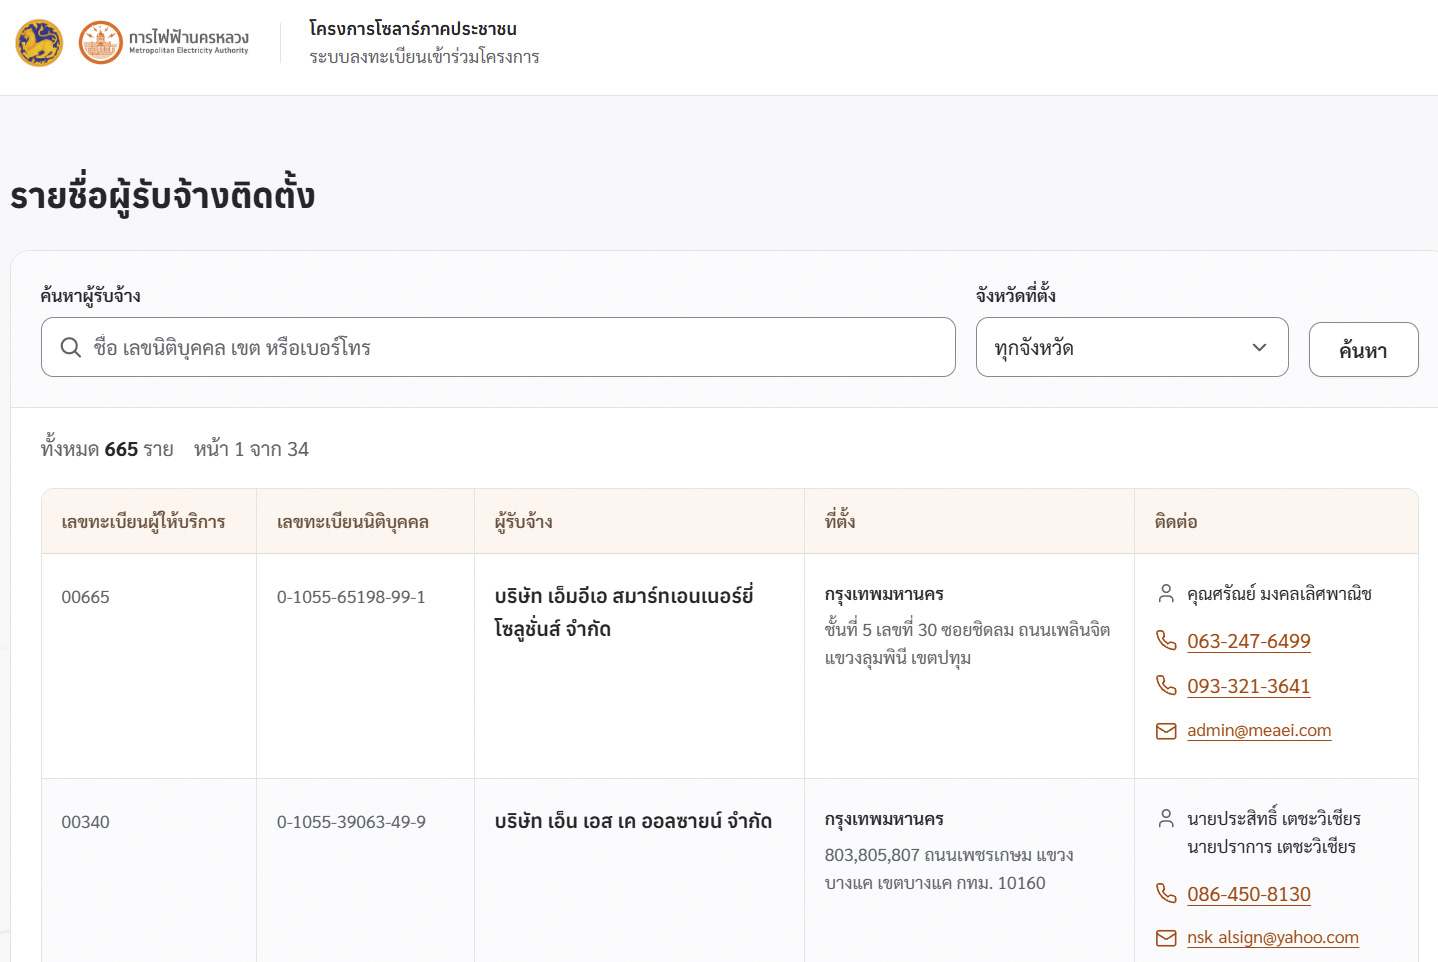Viewport: 1438px width, 962px height.
Task: Click the phone icon beside 086-450-8130
Action: click(1166, 893)
